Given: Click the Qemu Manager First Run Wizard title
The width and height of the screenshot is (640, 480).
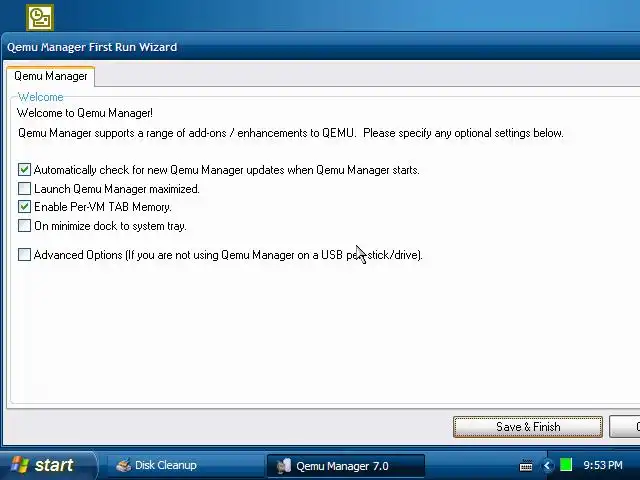Looking at the screenshot, I should (92, 47).
